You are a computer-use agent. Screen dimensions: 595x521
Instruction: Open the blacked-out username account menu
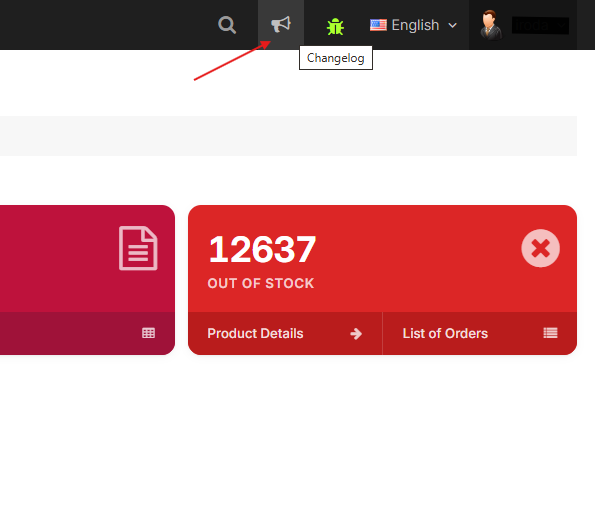540,25
